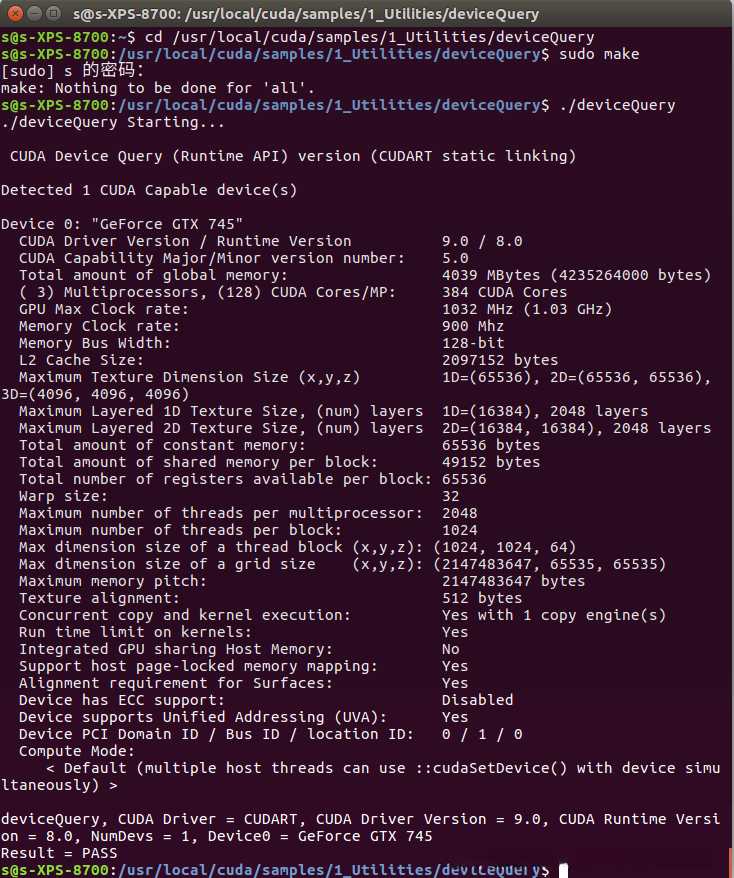
Task: Click the 'make: Nothing to be done' output line
Action: tap(158, 88)
